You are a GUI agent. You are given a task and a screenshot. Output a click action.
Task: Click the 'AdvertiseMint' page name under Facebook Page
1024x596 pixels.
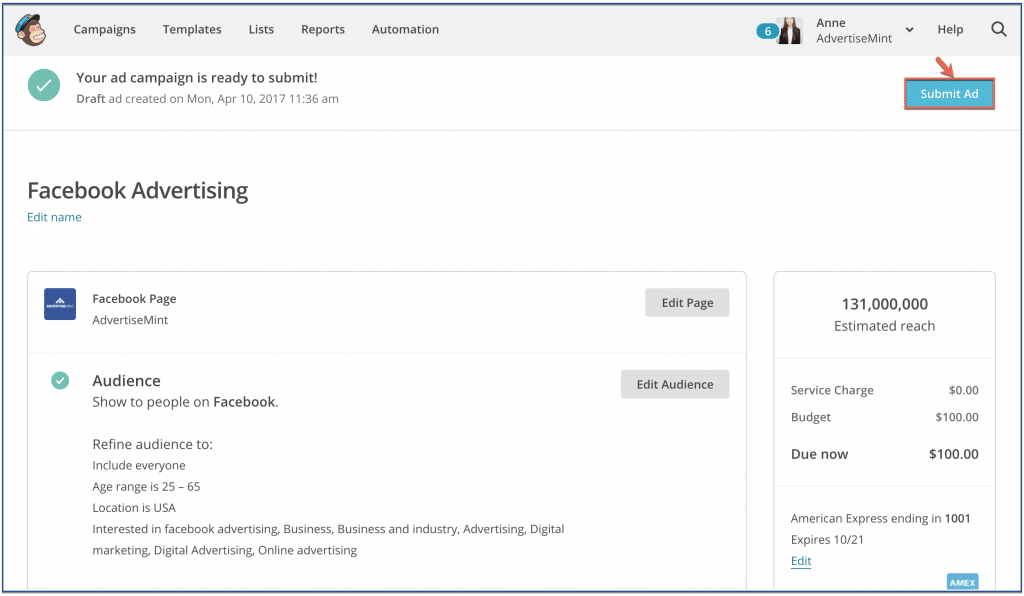click(130, 320)
